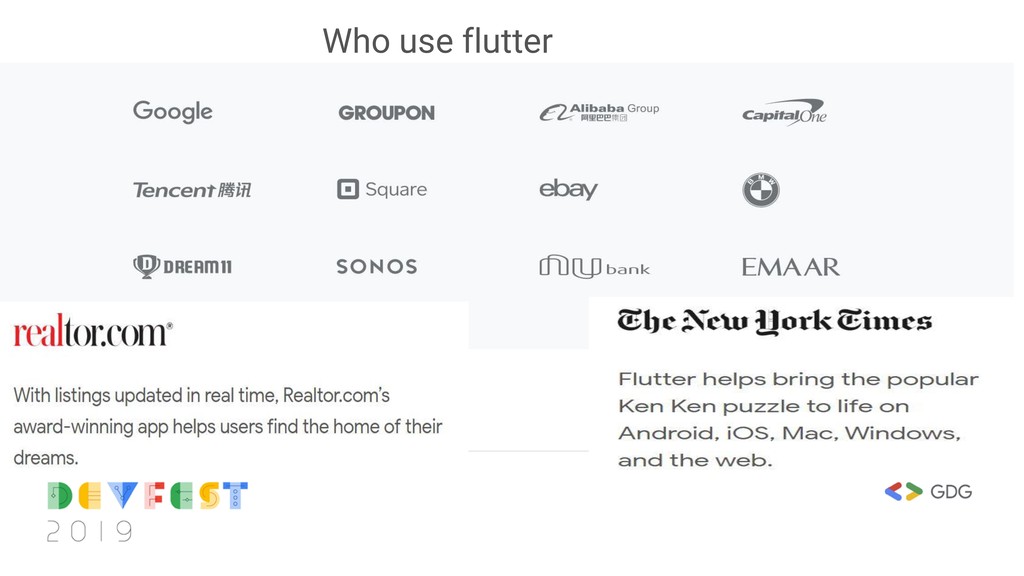Viewport: 1024px width, 576px height.
Task: Click the Square logo
Action: [382, 189]
